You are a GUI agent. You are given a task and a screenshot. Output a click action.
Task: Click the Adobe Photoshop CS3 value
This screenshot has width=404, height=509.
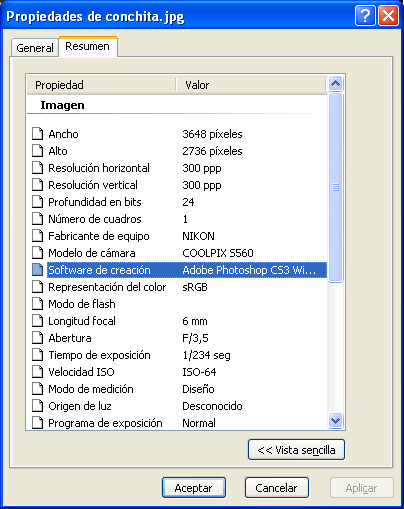coord(249,270)
